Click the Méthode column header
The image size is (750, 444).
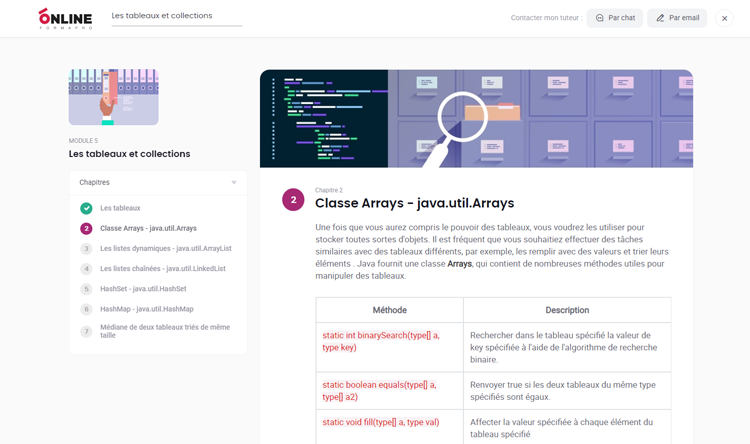(x=389, y=310)
